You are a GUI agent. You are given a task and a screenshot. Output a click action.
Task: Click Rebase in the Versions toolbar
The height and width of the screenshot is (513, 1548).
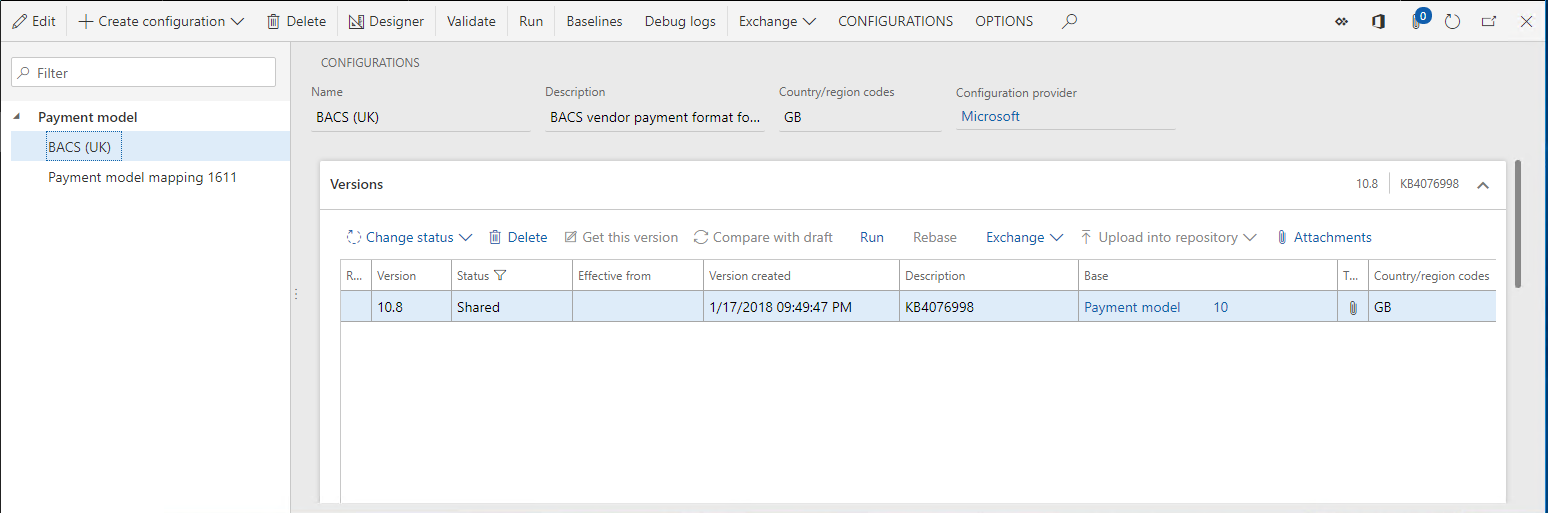click(935, 237)
